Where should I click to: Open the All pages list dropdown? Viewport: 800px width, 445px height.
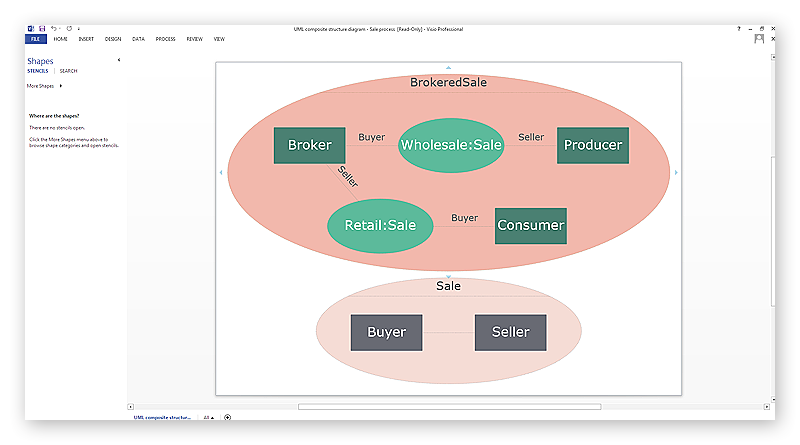(x=209, y=417)
